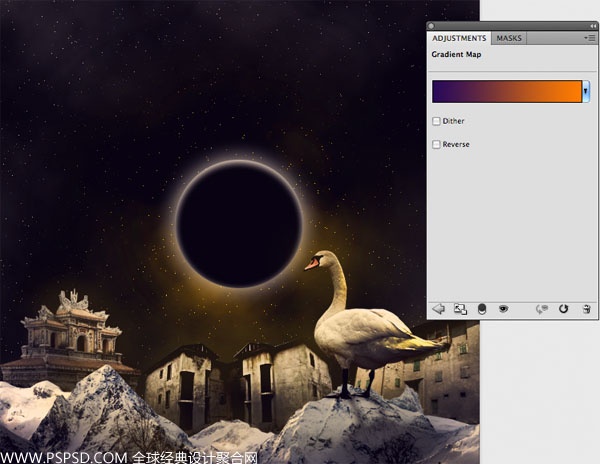Switch to the Masks tab

point(509,38)
